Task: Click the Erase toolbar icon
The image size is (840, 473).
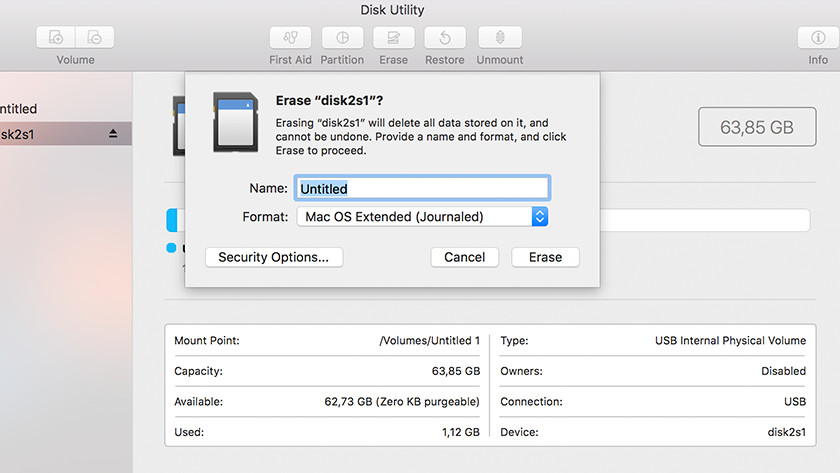Action: click(393, 38)
